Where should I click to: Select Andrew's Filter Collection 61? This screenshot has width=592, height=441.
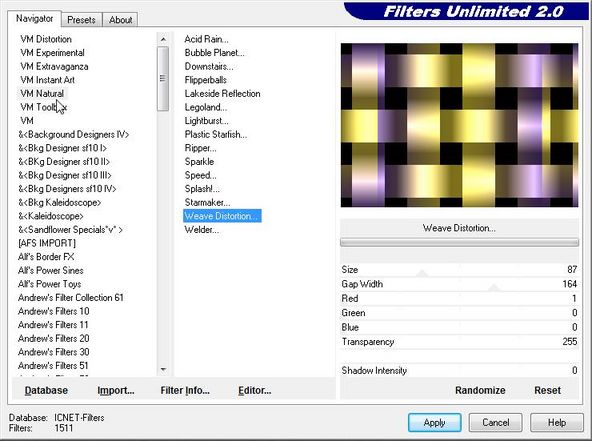(71, 298)
